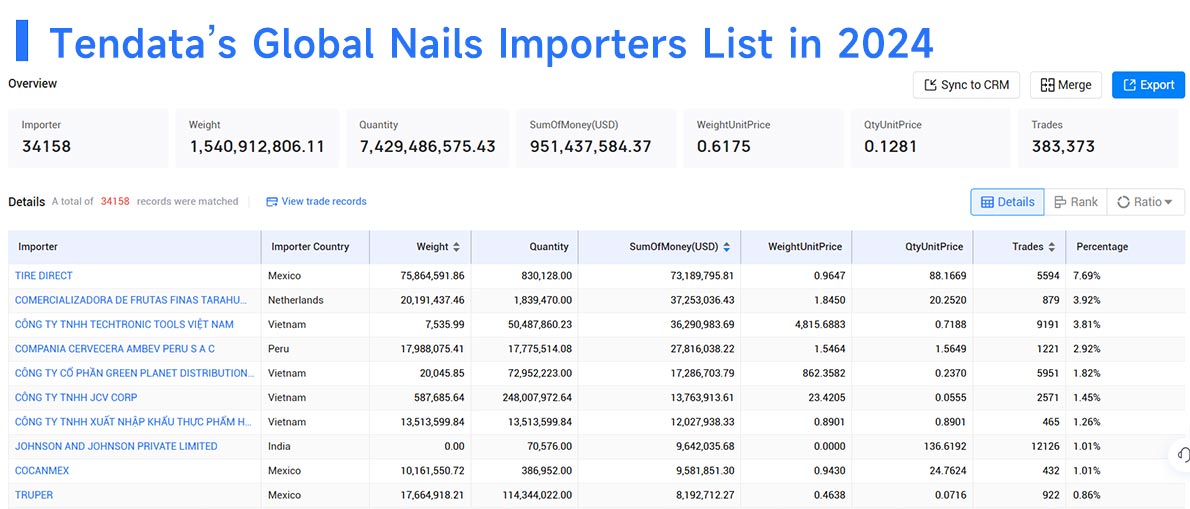Viewport: 1190px width, 509px height.
Task: Click the Sync to CRM button
Action: (x=966, y=85)
